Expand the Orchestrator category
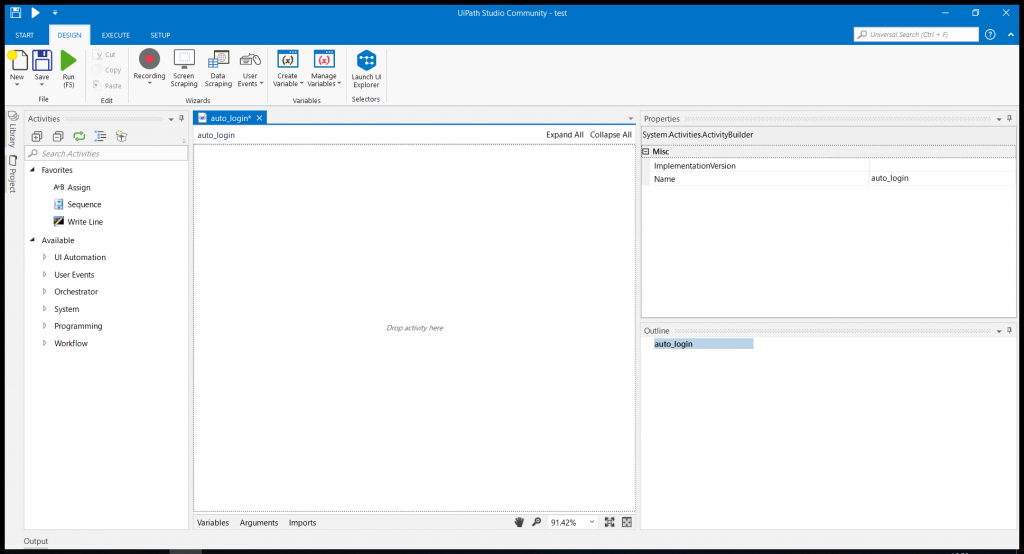This screenshot has width=1024, height=554. [44, 291]
